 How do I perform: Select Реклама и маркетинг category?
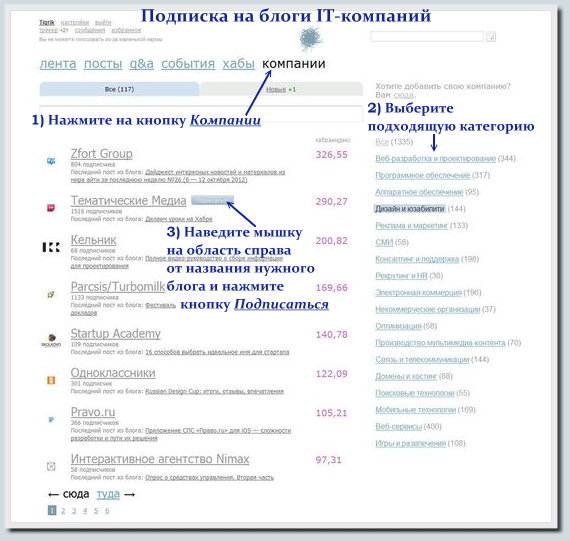(x=412, y=225)
